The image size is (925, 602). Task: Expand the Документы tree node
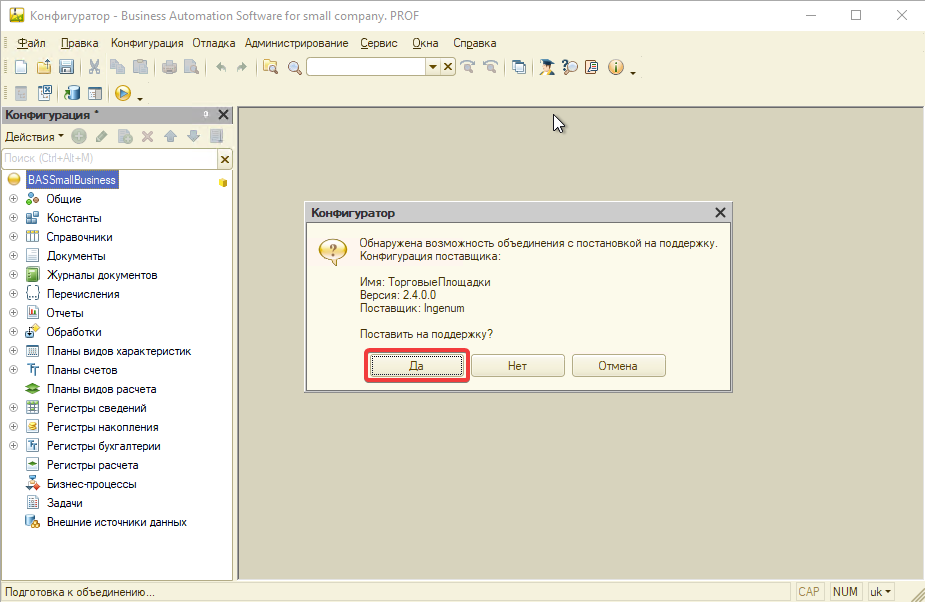14,256
